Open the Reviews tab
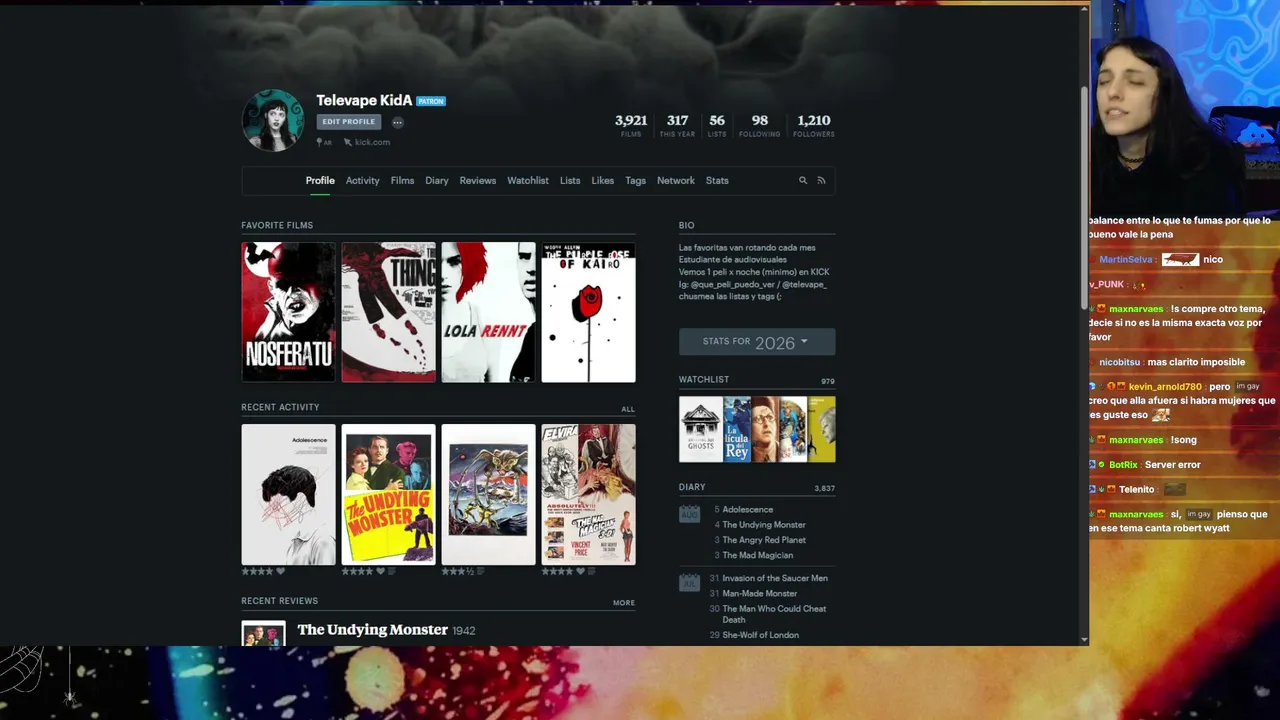Image resolution: width=1280 pixels, height=720 pixels. click(x=478, y=181)
